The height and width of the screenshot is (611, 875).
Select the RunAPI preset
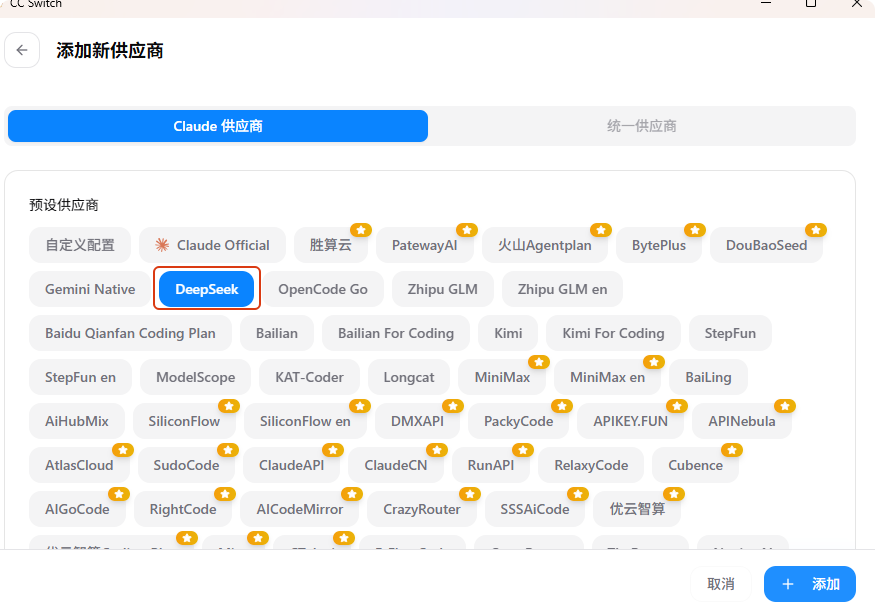[491, 465]
